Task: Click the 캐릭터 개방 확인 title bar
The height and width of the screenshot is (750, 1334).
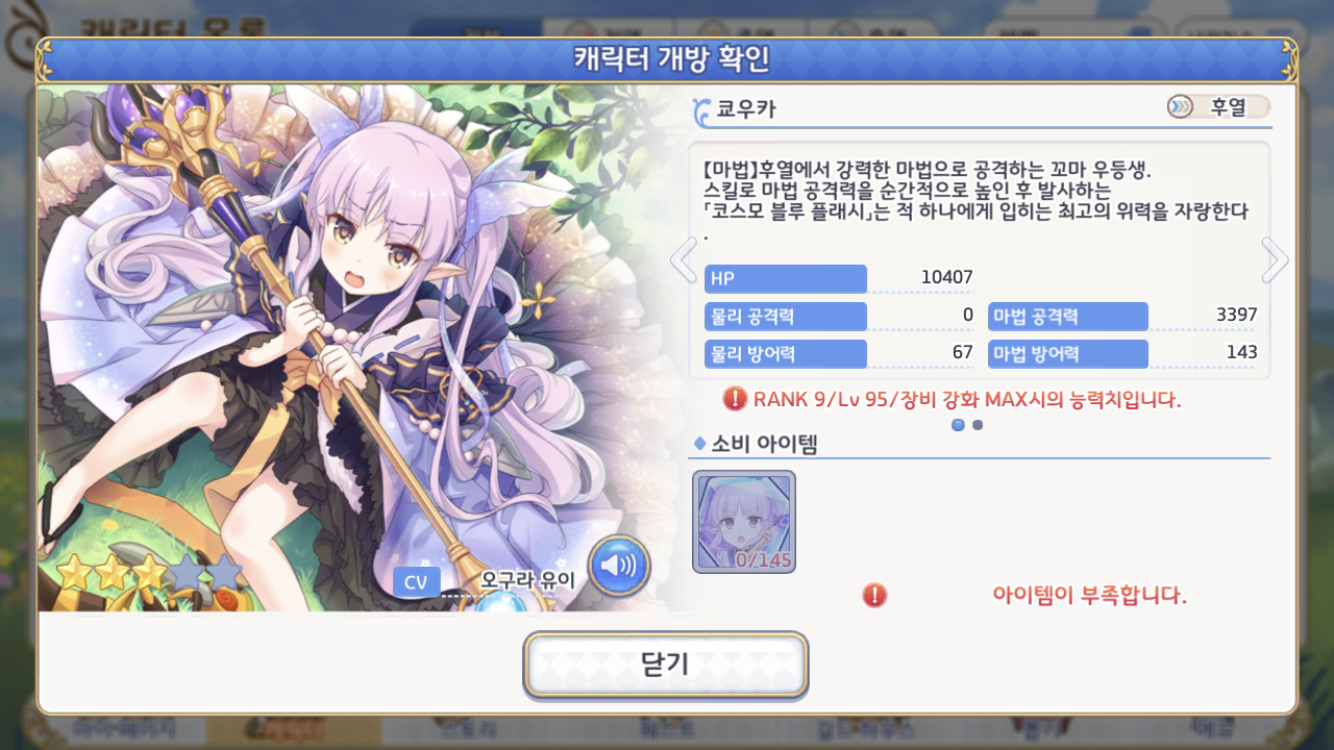Action: (667, 59)
